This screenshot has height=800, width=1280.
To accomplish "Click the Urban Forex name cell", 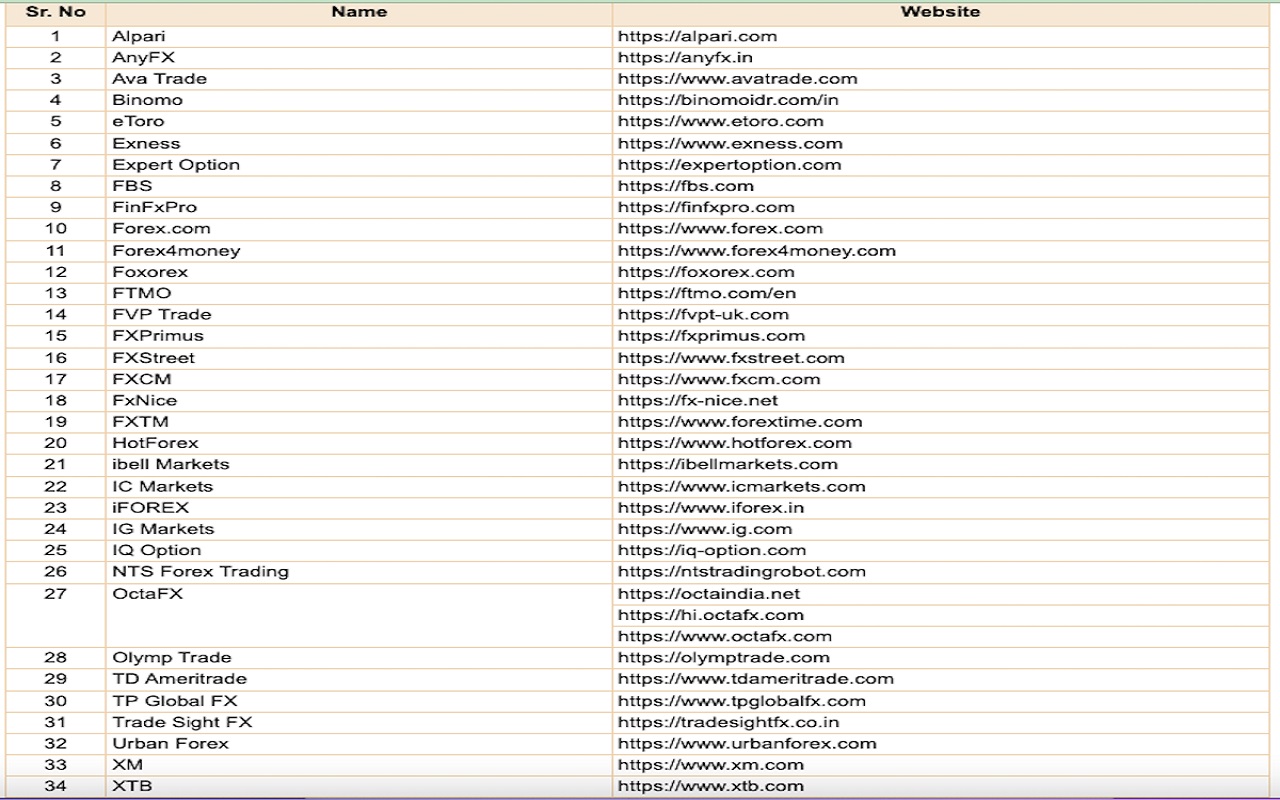I will 359,743.
